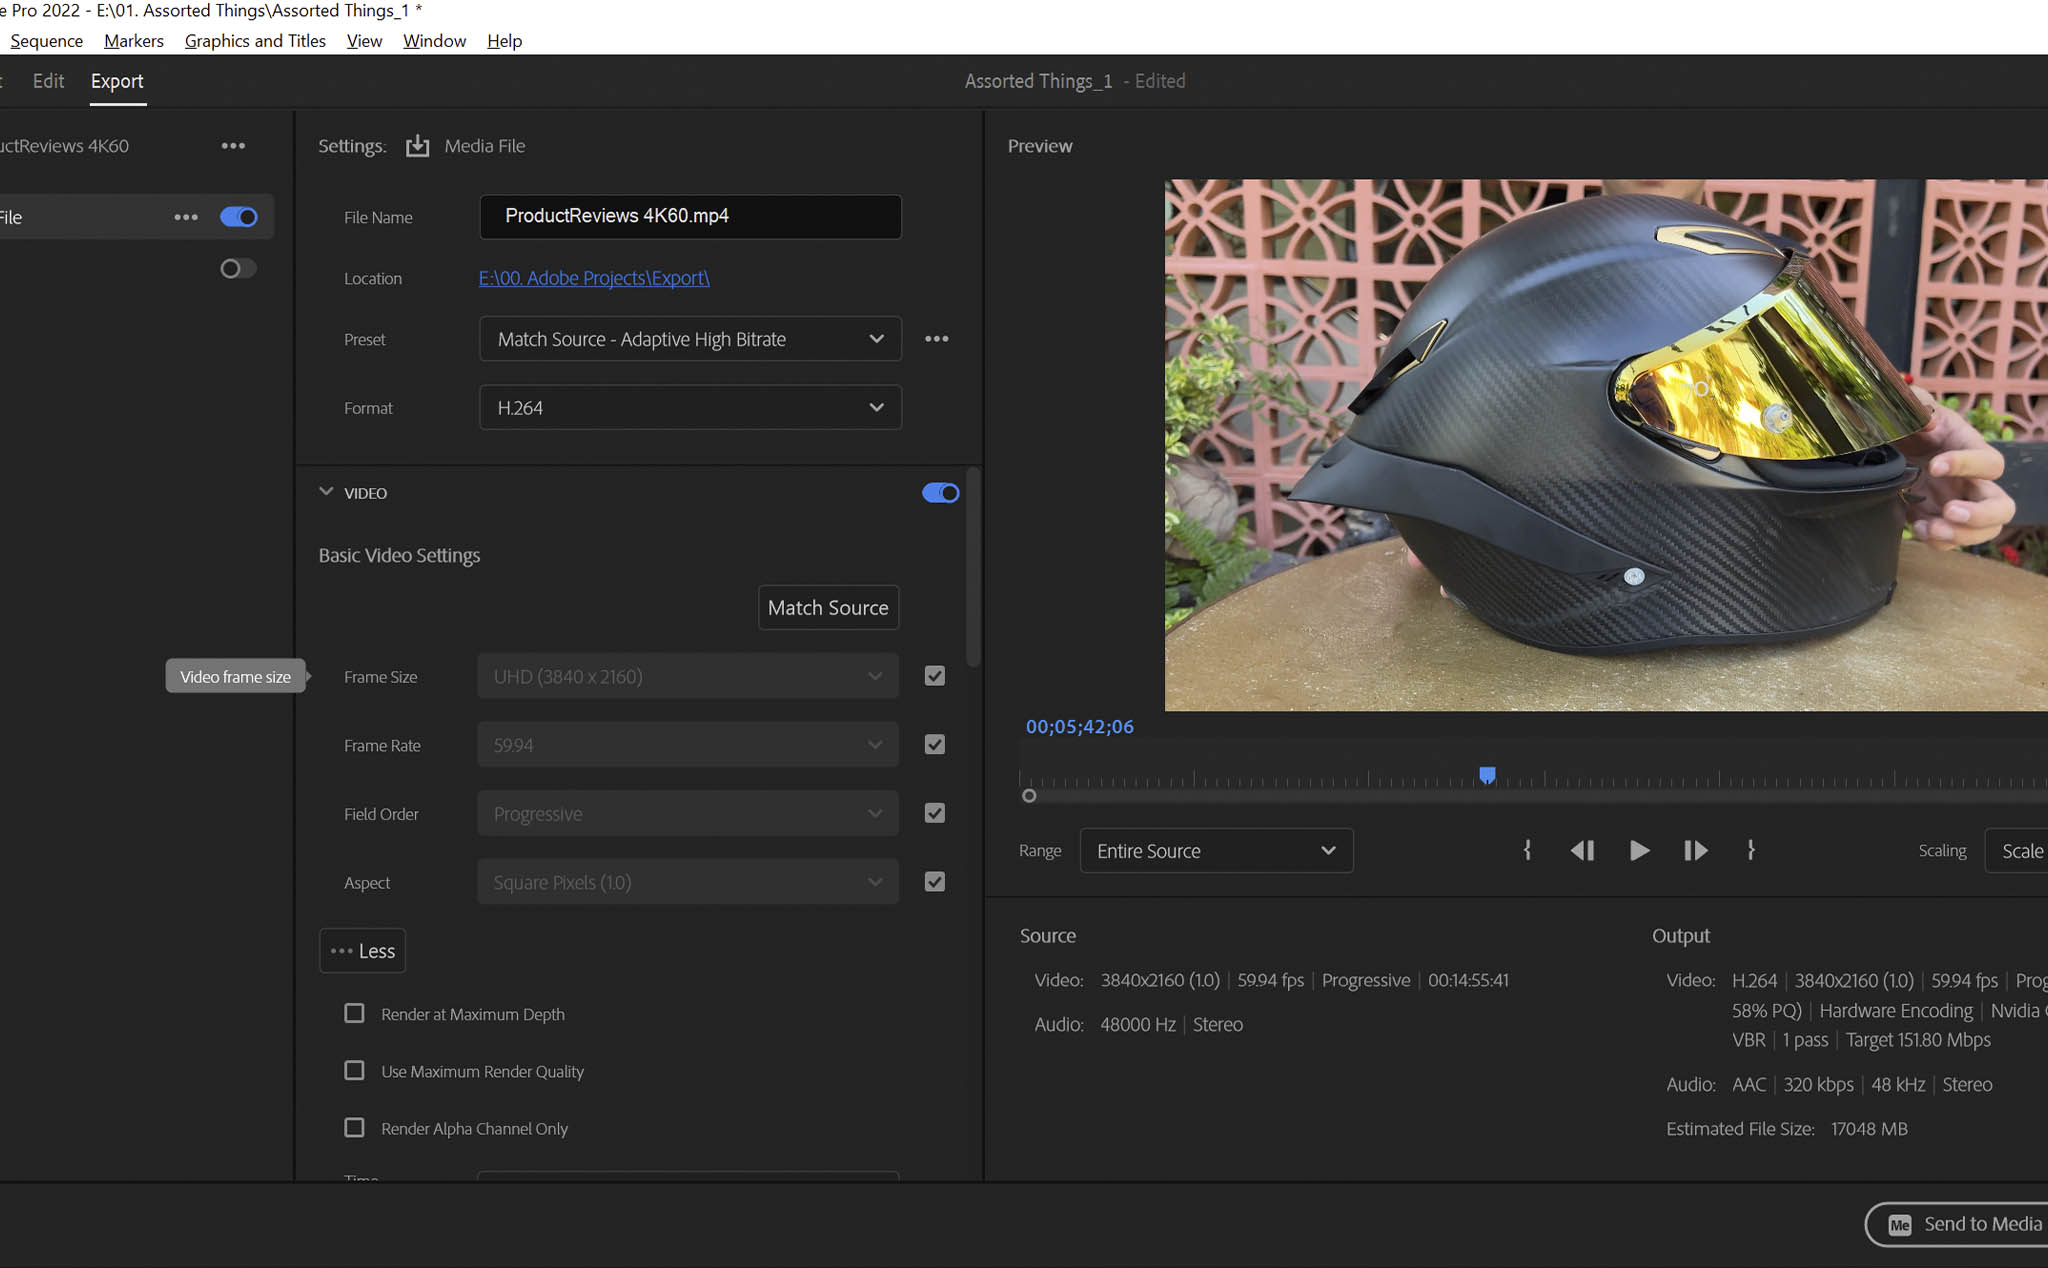Viewport: 2048px width, 1268px height.
Task: Open the Format H.264 dropdown
Action: (x=690, y=408)
